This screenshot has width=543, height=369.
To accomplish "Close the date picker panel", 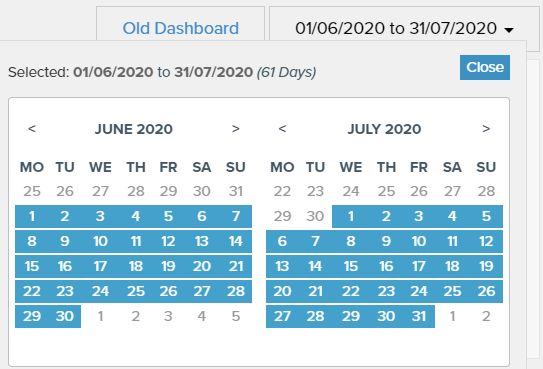I will pyautogui.click(x=485, y=67).
